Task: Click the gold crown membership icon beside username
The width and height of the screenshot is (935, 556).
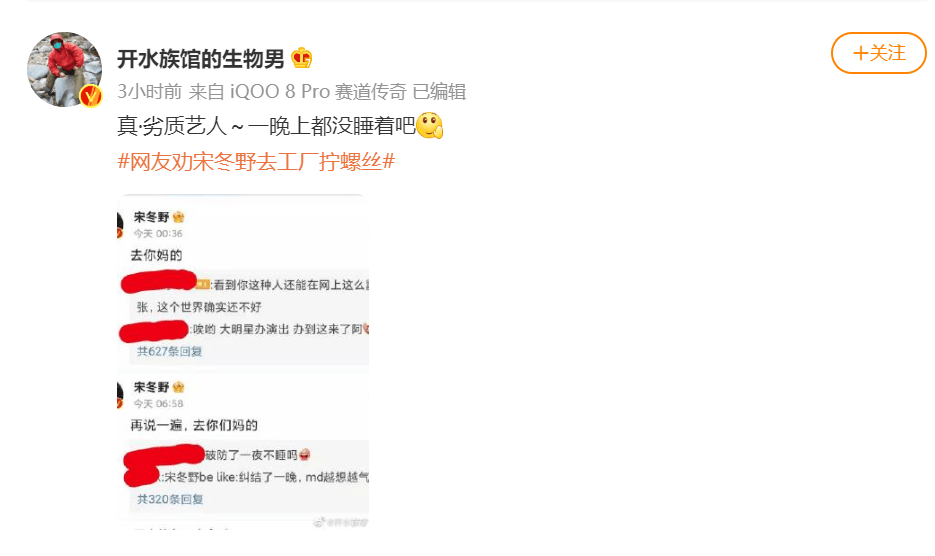Action: [x=302, y=58]
